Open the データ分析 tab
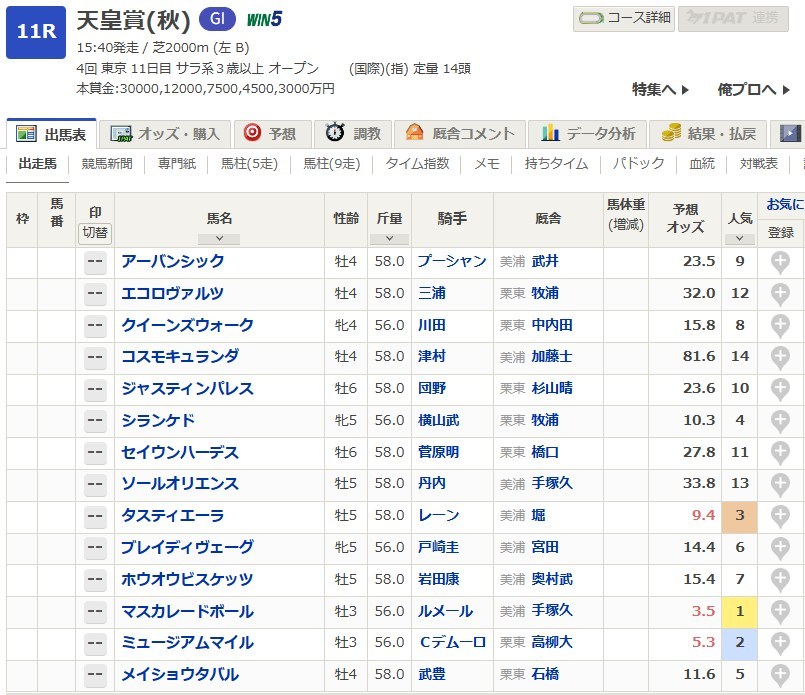 tap(589, 133)
